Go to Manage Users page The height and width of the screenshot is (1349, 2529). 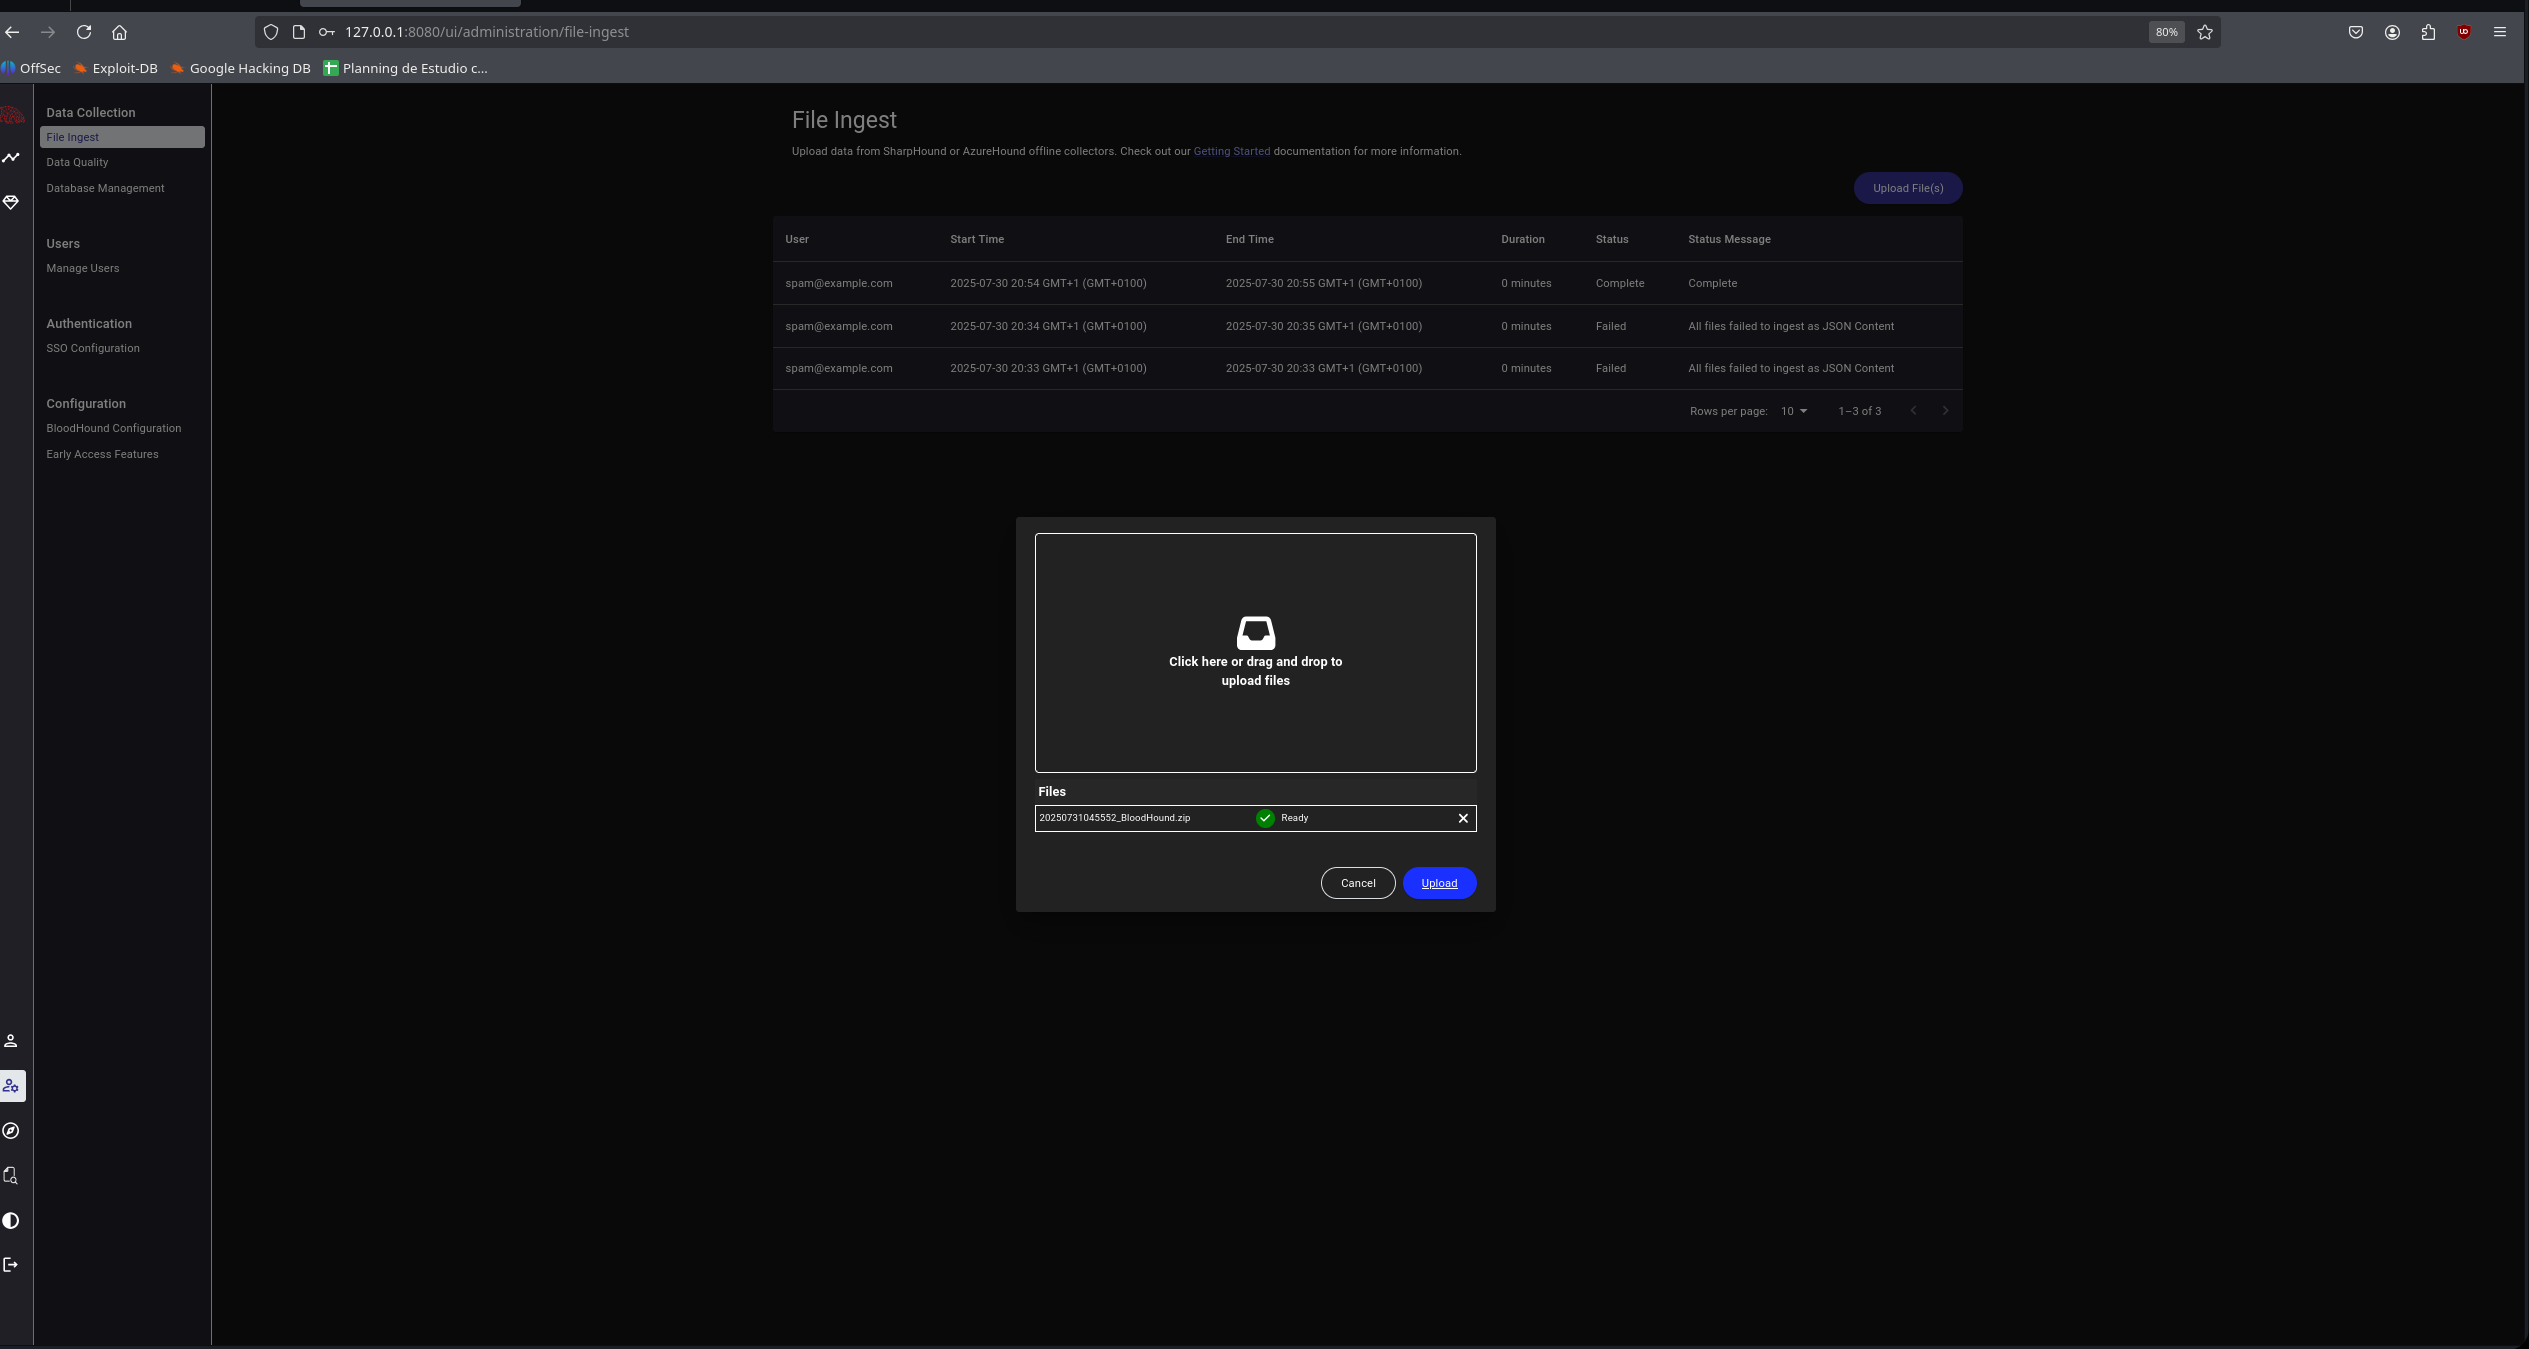(x=82, y=268)
